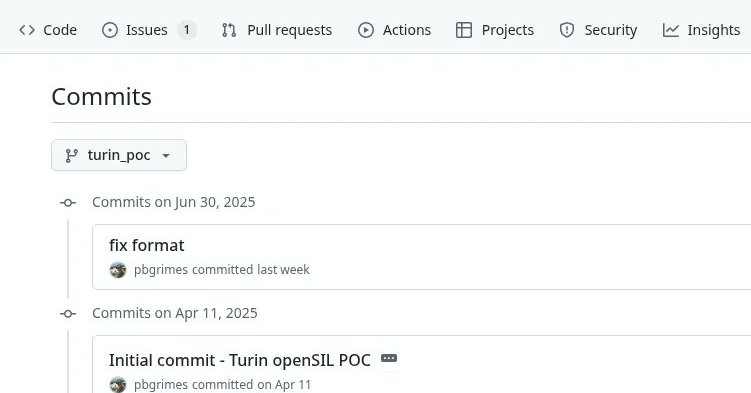The image size is (751, 393).
Task: Click the Security shield icon
Action: coord(567,30)
